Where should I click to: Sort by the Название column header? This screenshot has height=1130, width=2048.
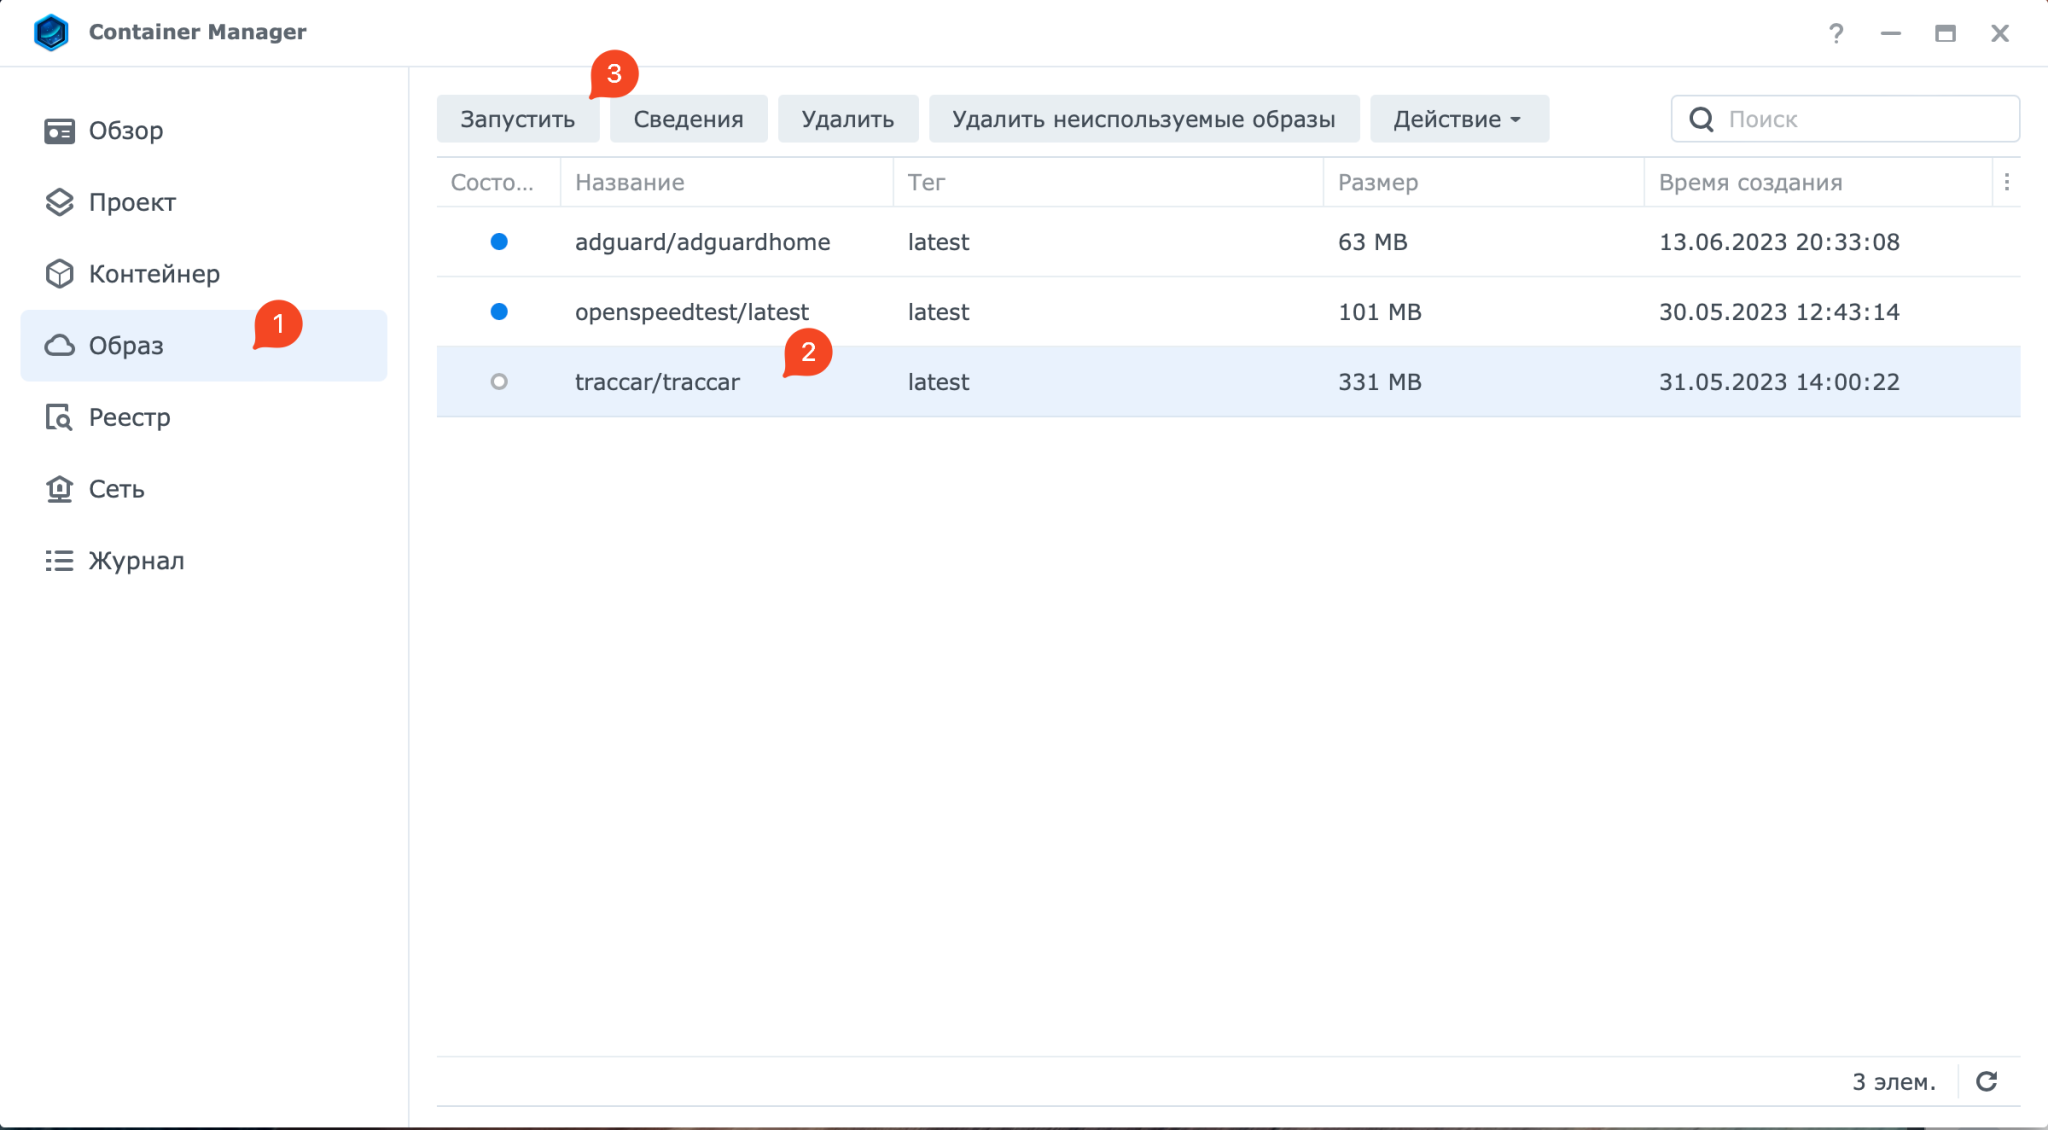tap(726, 182)
